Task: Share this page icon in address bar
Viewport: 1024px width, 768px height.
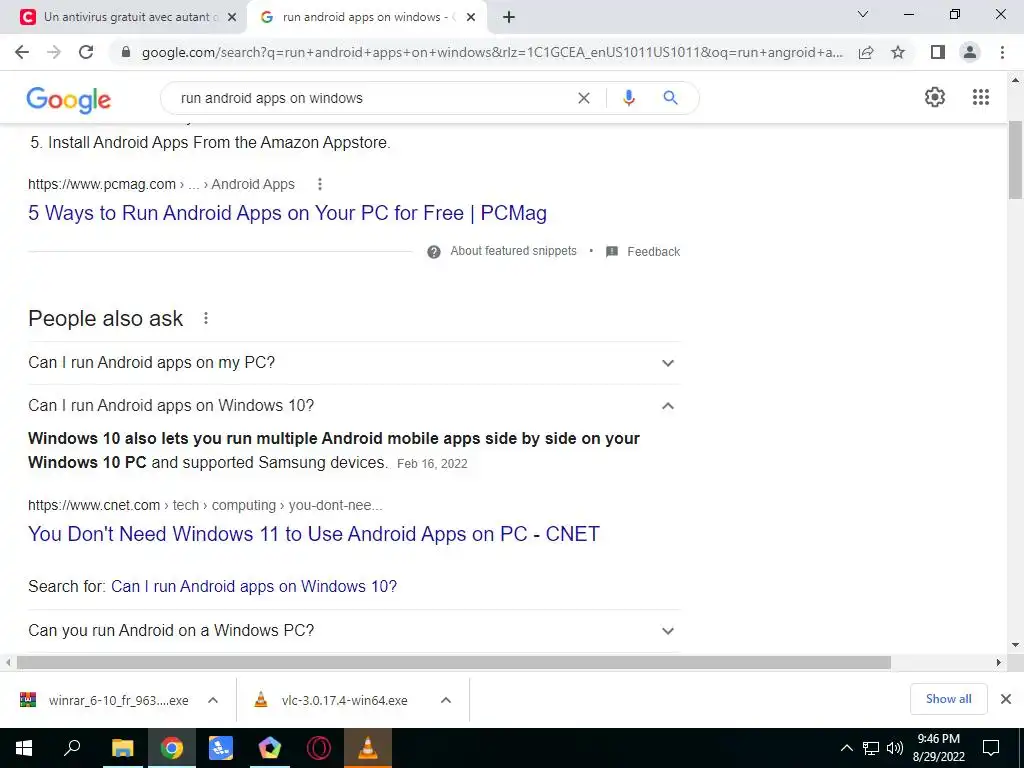Action: point(866,52)
